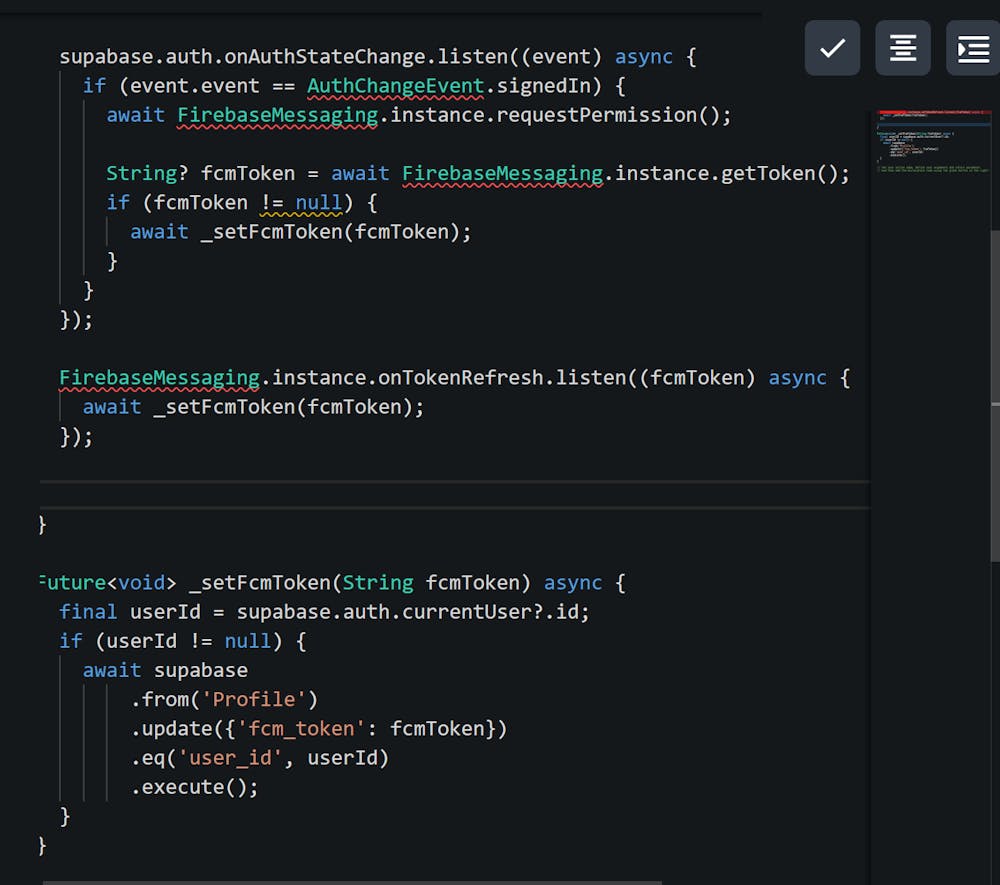The image size is (1000, 885).
Task: Click the center-align format code icon
Action: [903, 48]
